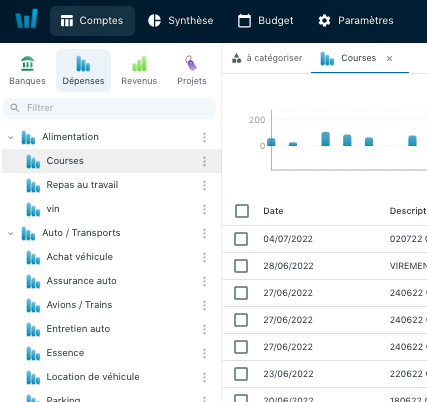This screenshot has width=427, height=402.
Task: Open Paramètres settings
Action: coord(356,21)
